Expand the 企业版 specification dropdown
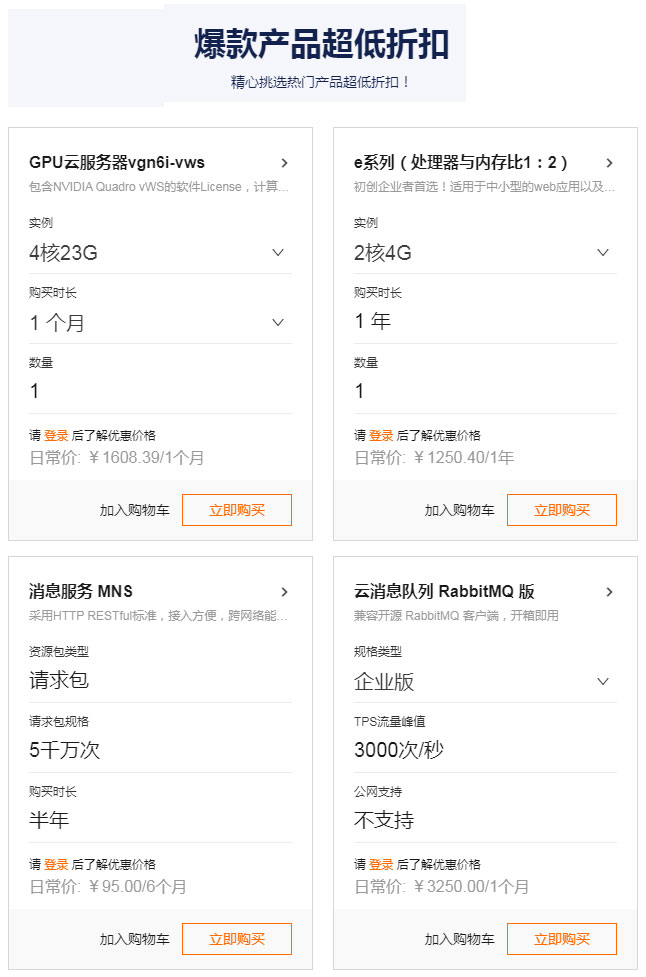Viewport: 646px width, 977px height. click(x=485, y=682)
